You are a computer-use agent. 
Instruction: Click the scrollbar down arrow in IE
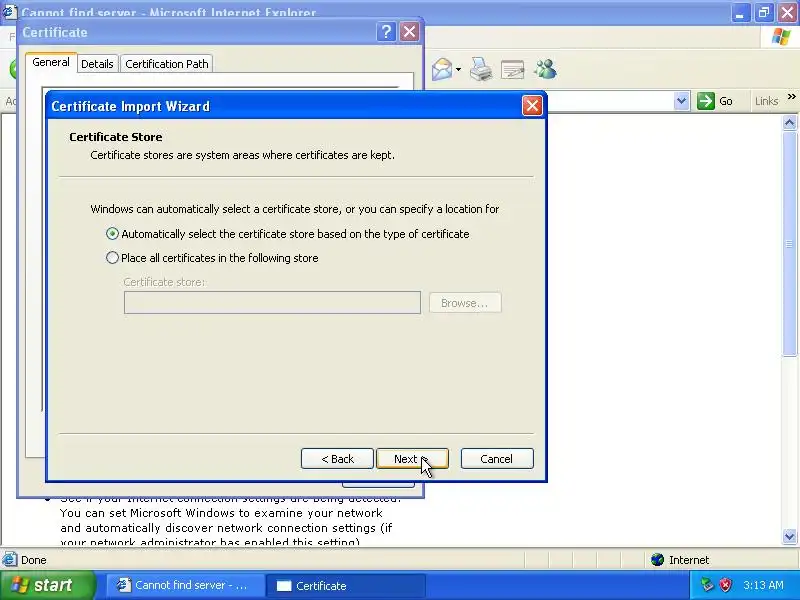click(789, 536)
